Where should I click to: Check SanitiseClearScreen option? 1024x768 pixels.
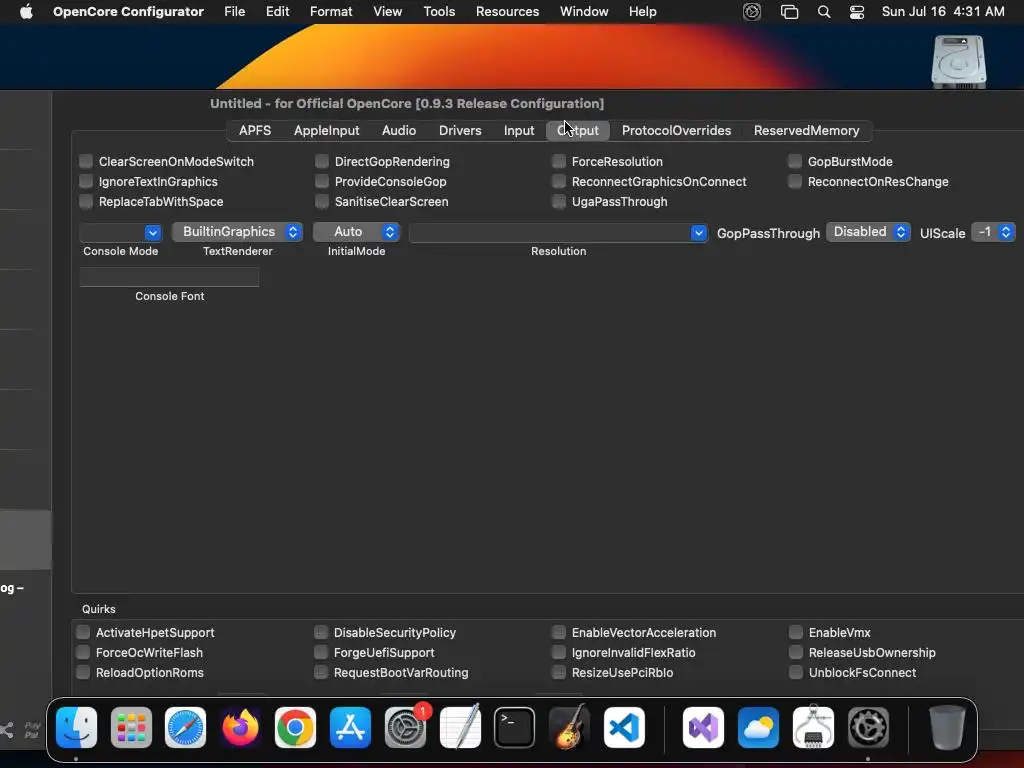click(x=322, y=202)
